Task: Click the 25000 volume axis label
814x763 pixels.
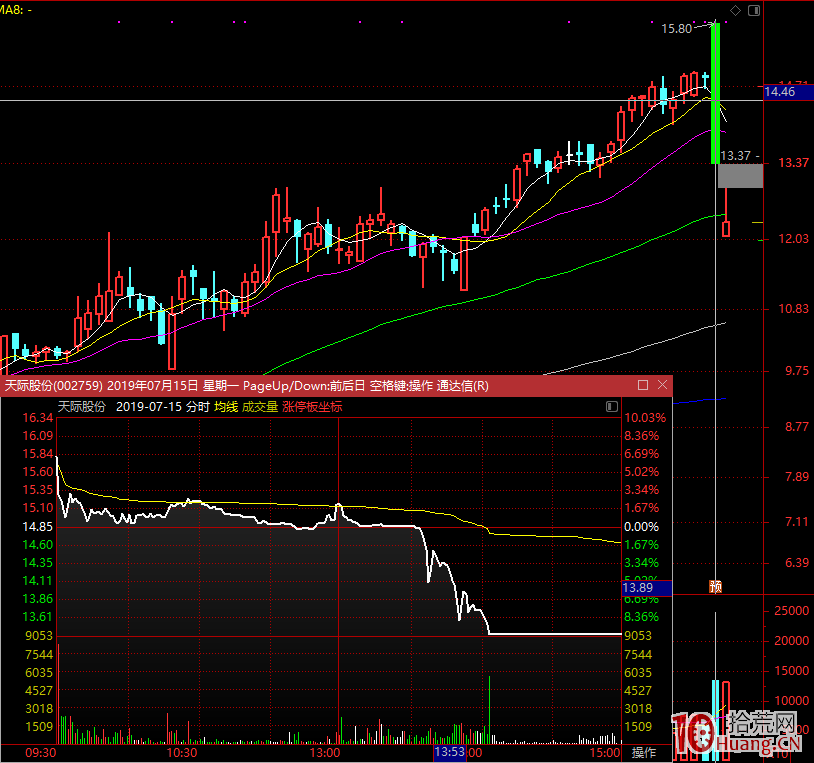Action: coord(791,611)
